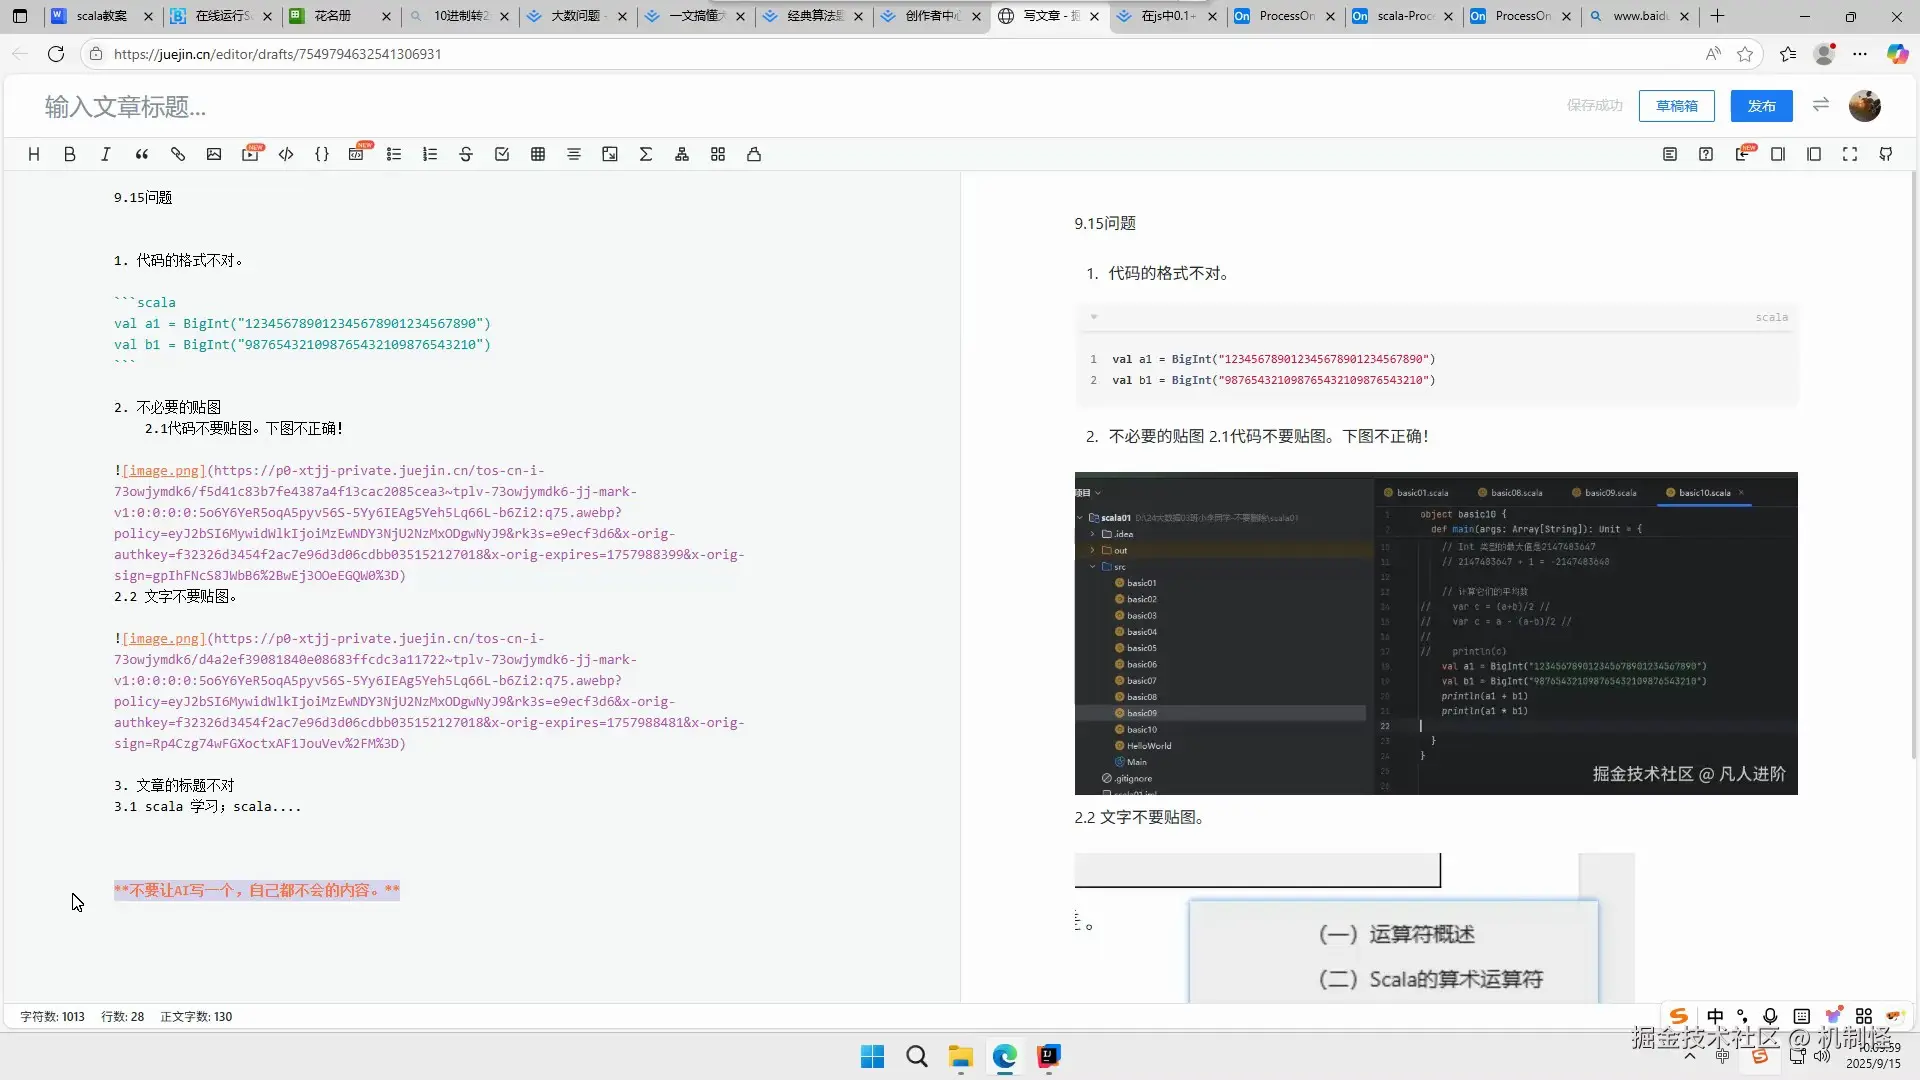Image resolution: width=1920 pixels, height=1080 pixels.
Task: Open the 草稿箱 drafts button
Action: 1676,106
